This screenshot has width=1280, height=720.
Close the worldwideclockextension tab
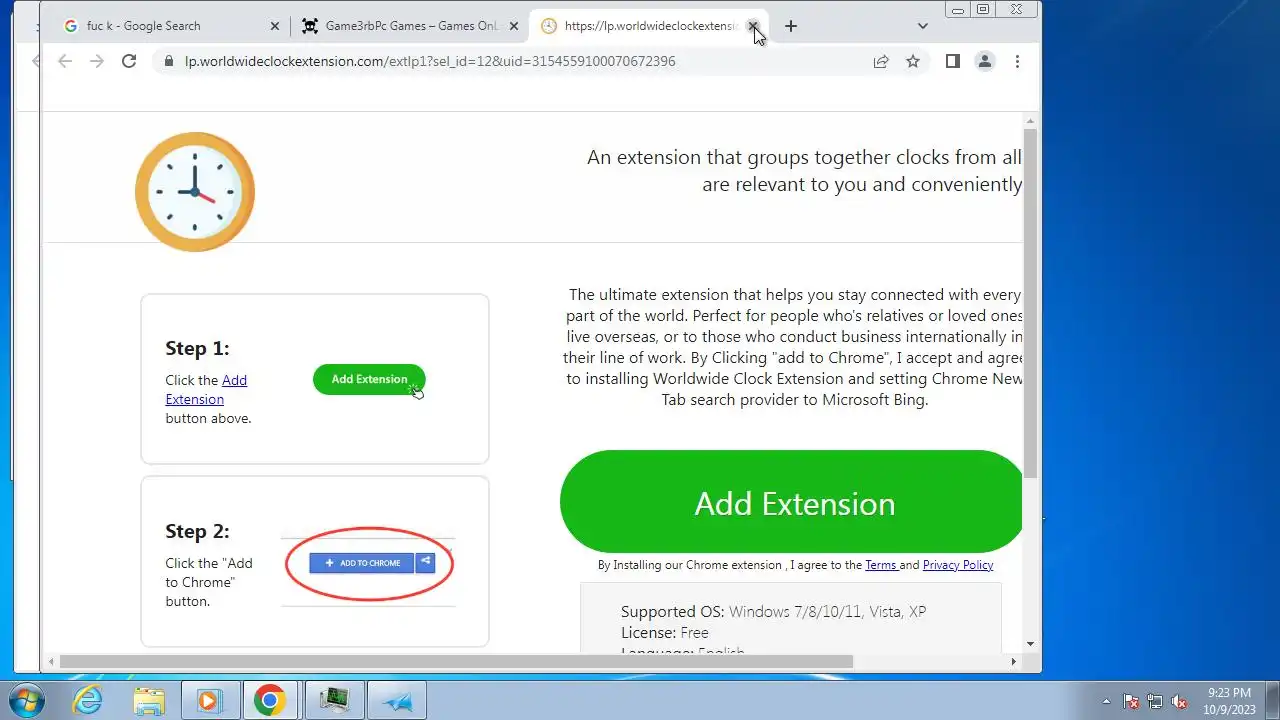tap(753, 26)
